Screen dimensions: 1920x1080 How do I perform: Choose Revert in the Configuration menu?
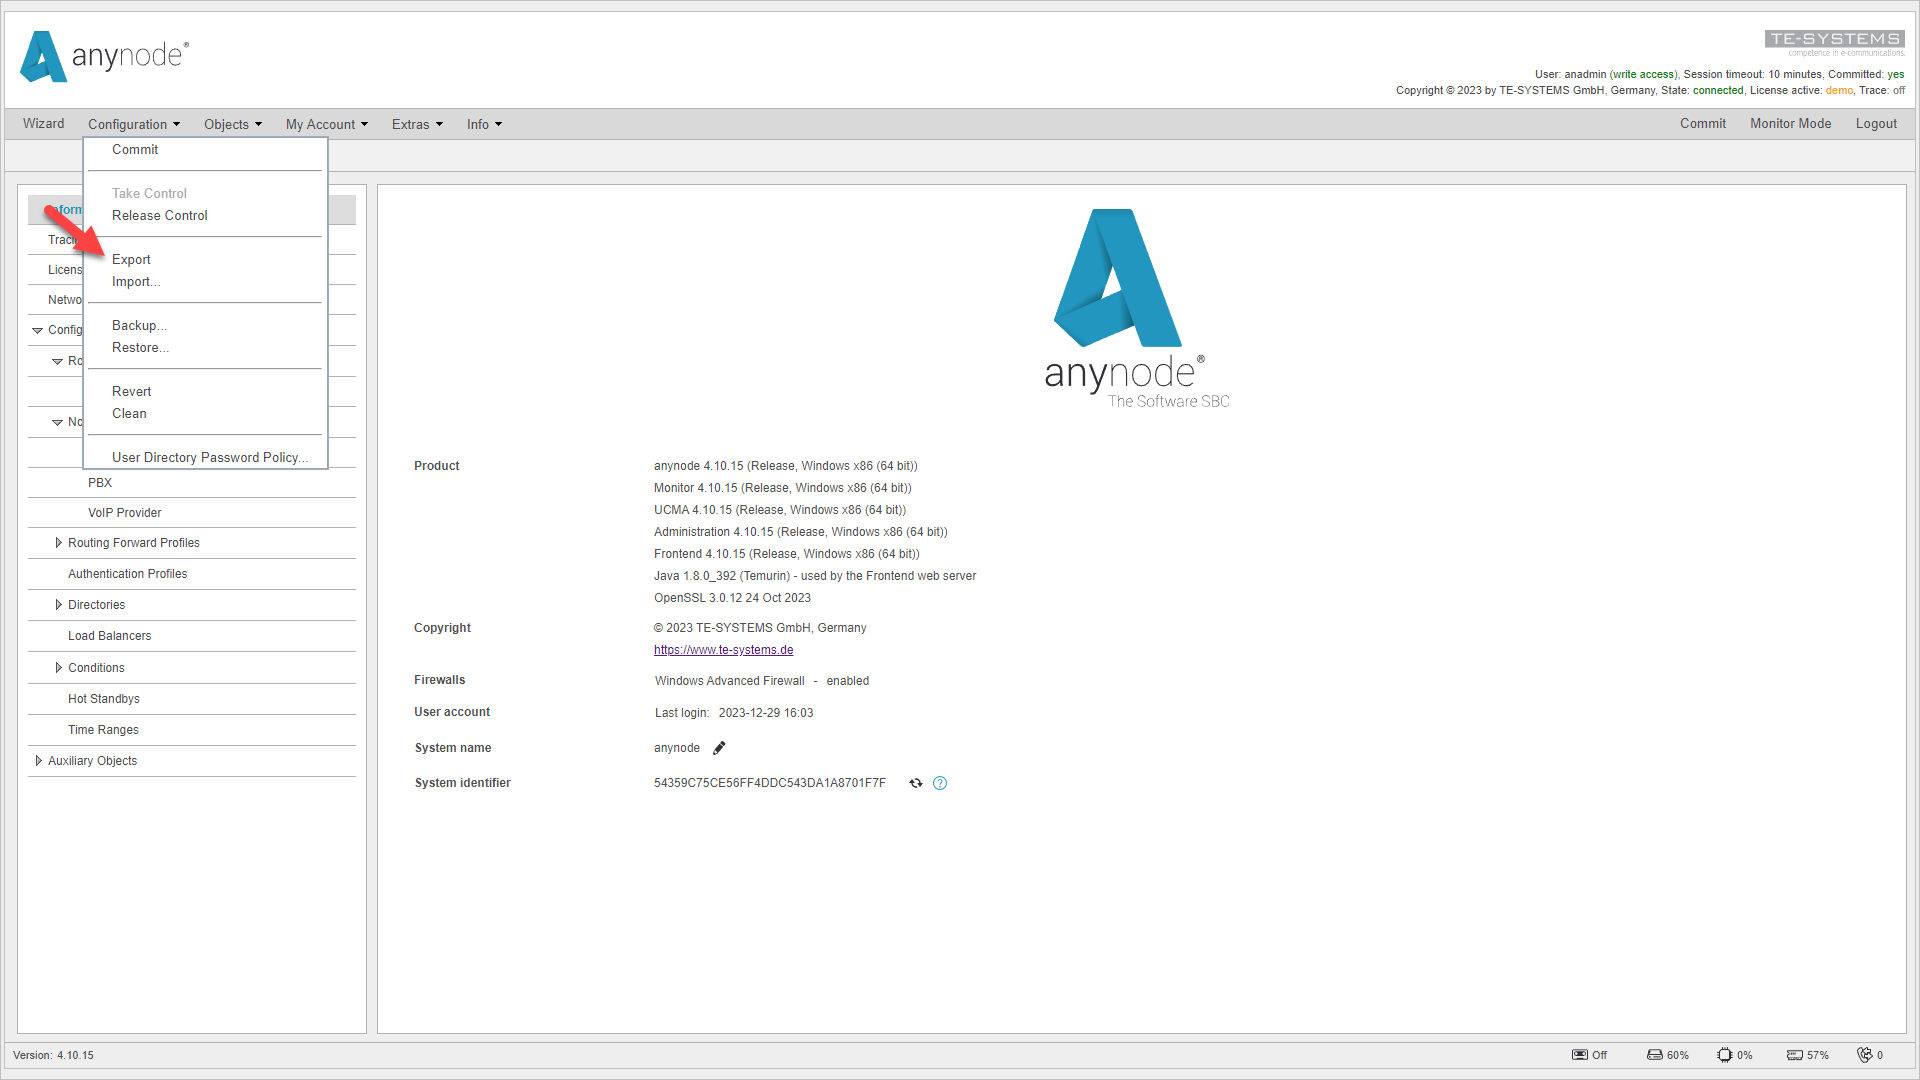click(132, 392)
